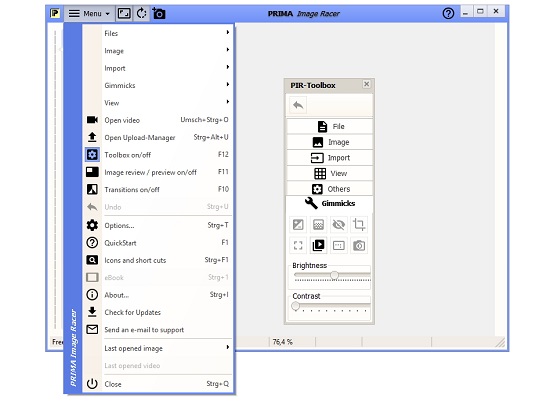Toggle the crossed-out eye icon
Image resolution: width=550 pixels, height=404 pixels.
(338, 224)
